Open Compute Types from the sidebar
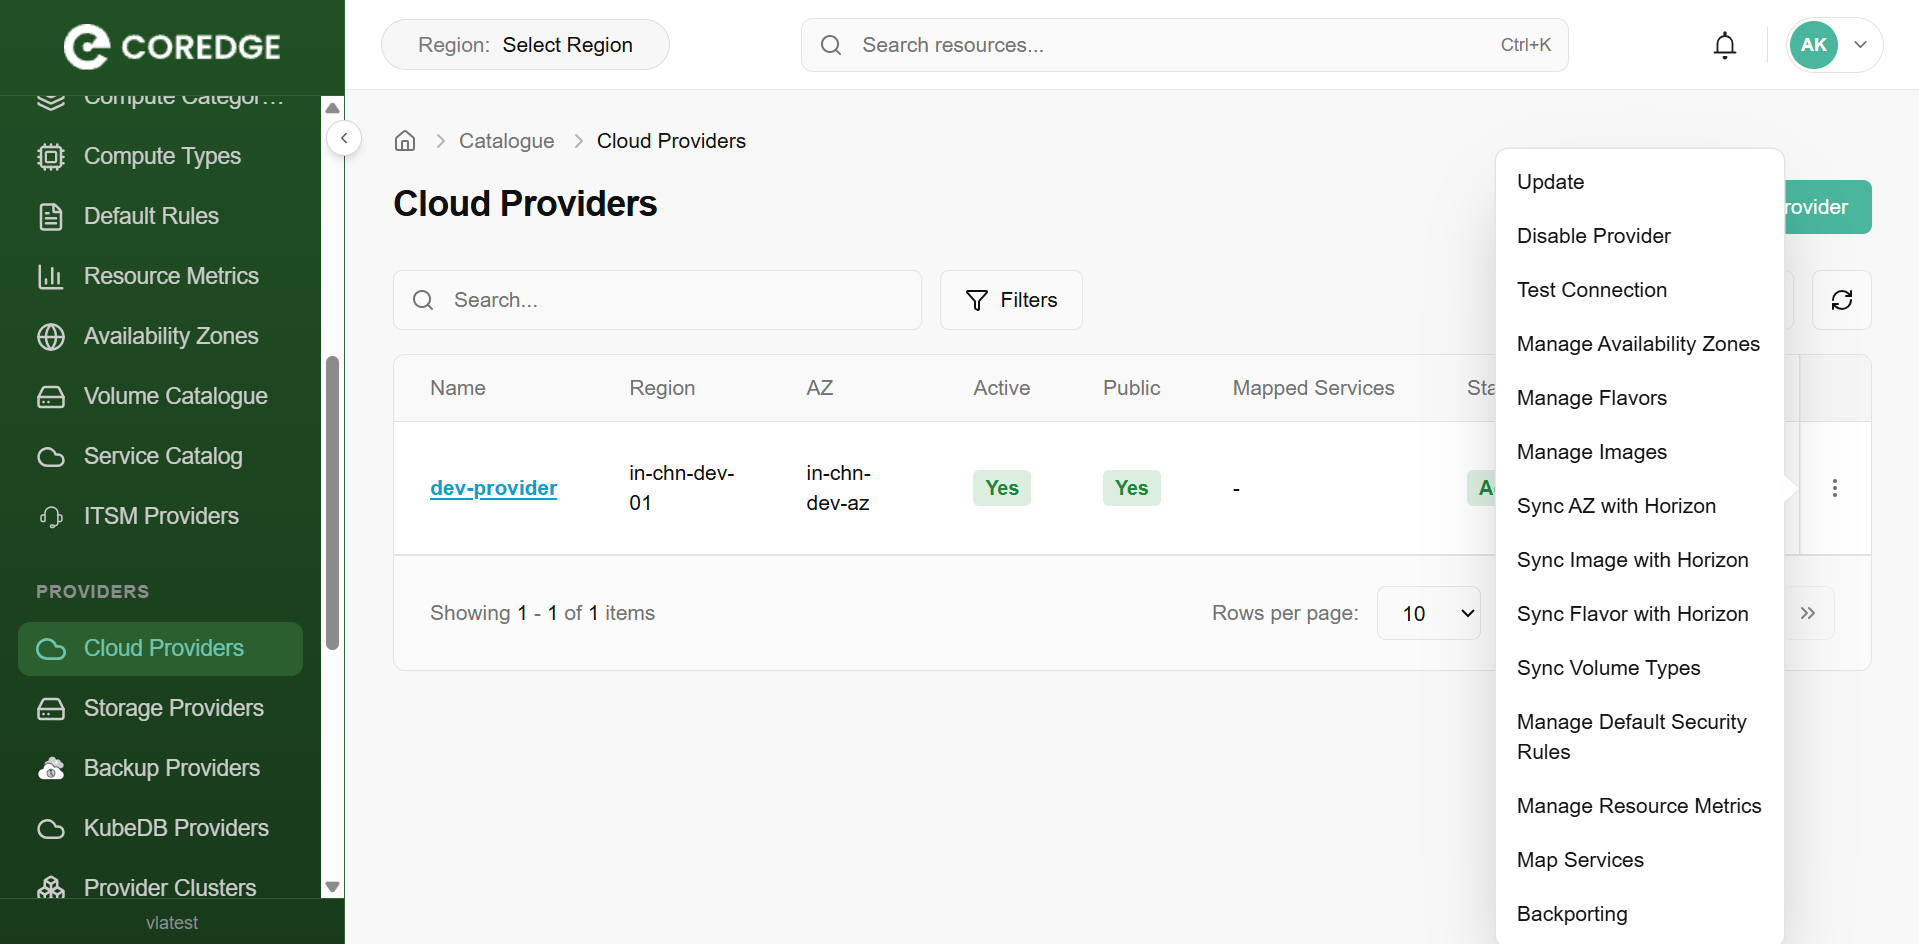1919x944 pixels. (x=162, y=156)
